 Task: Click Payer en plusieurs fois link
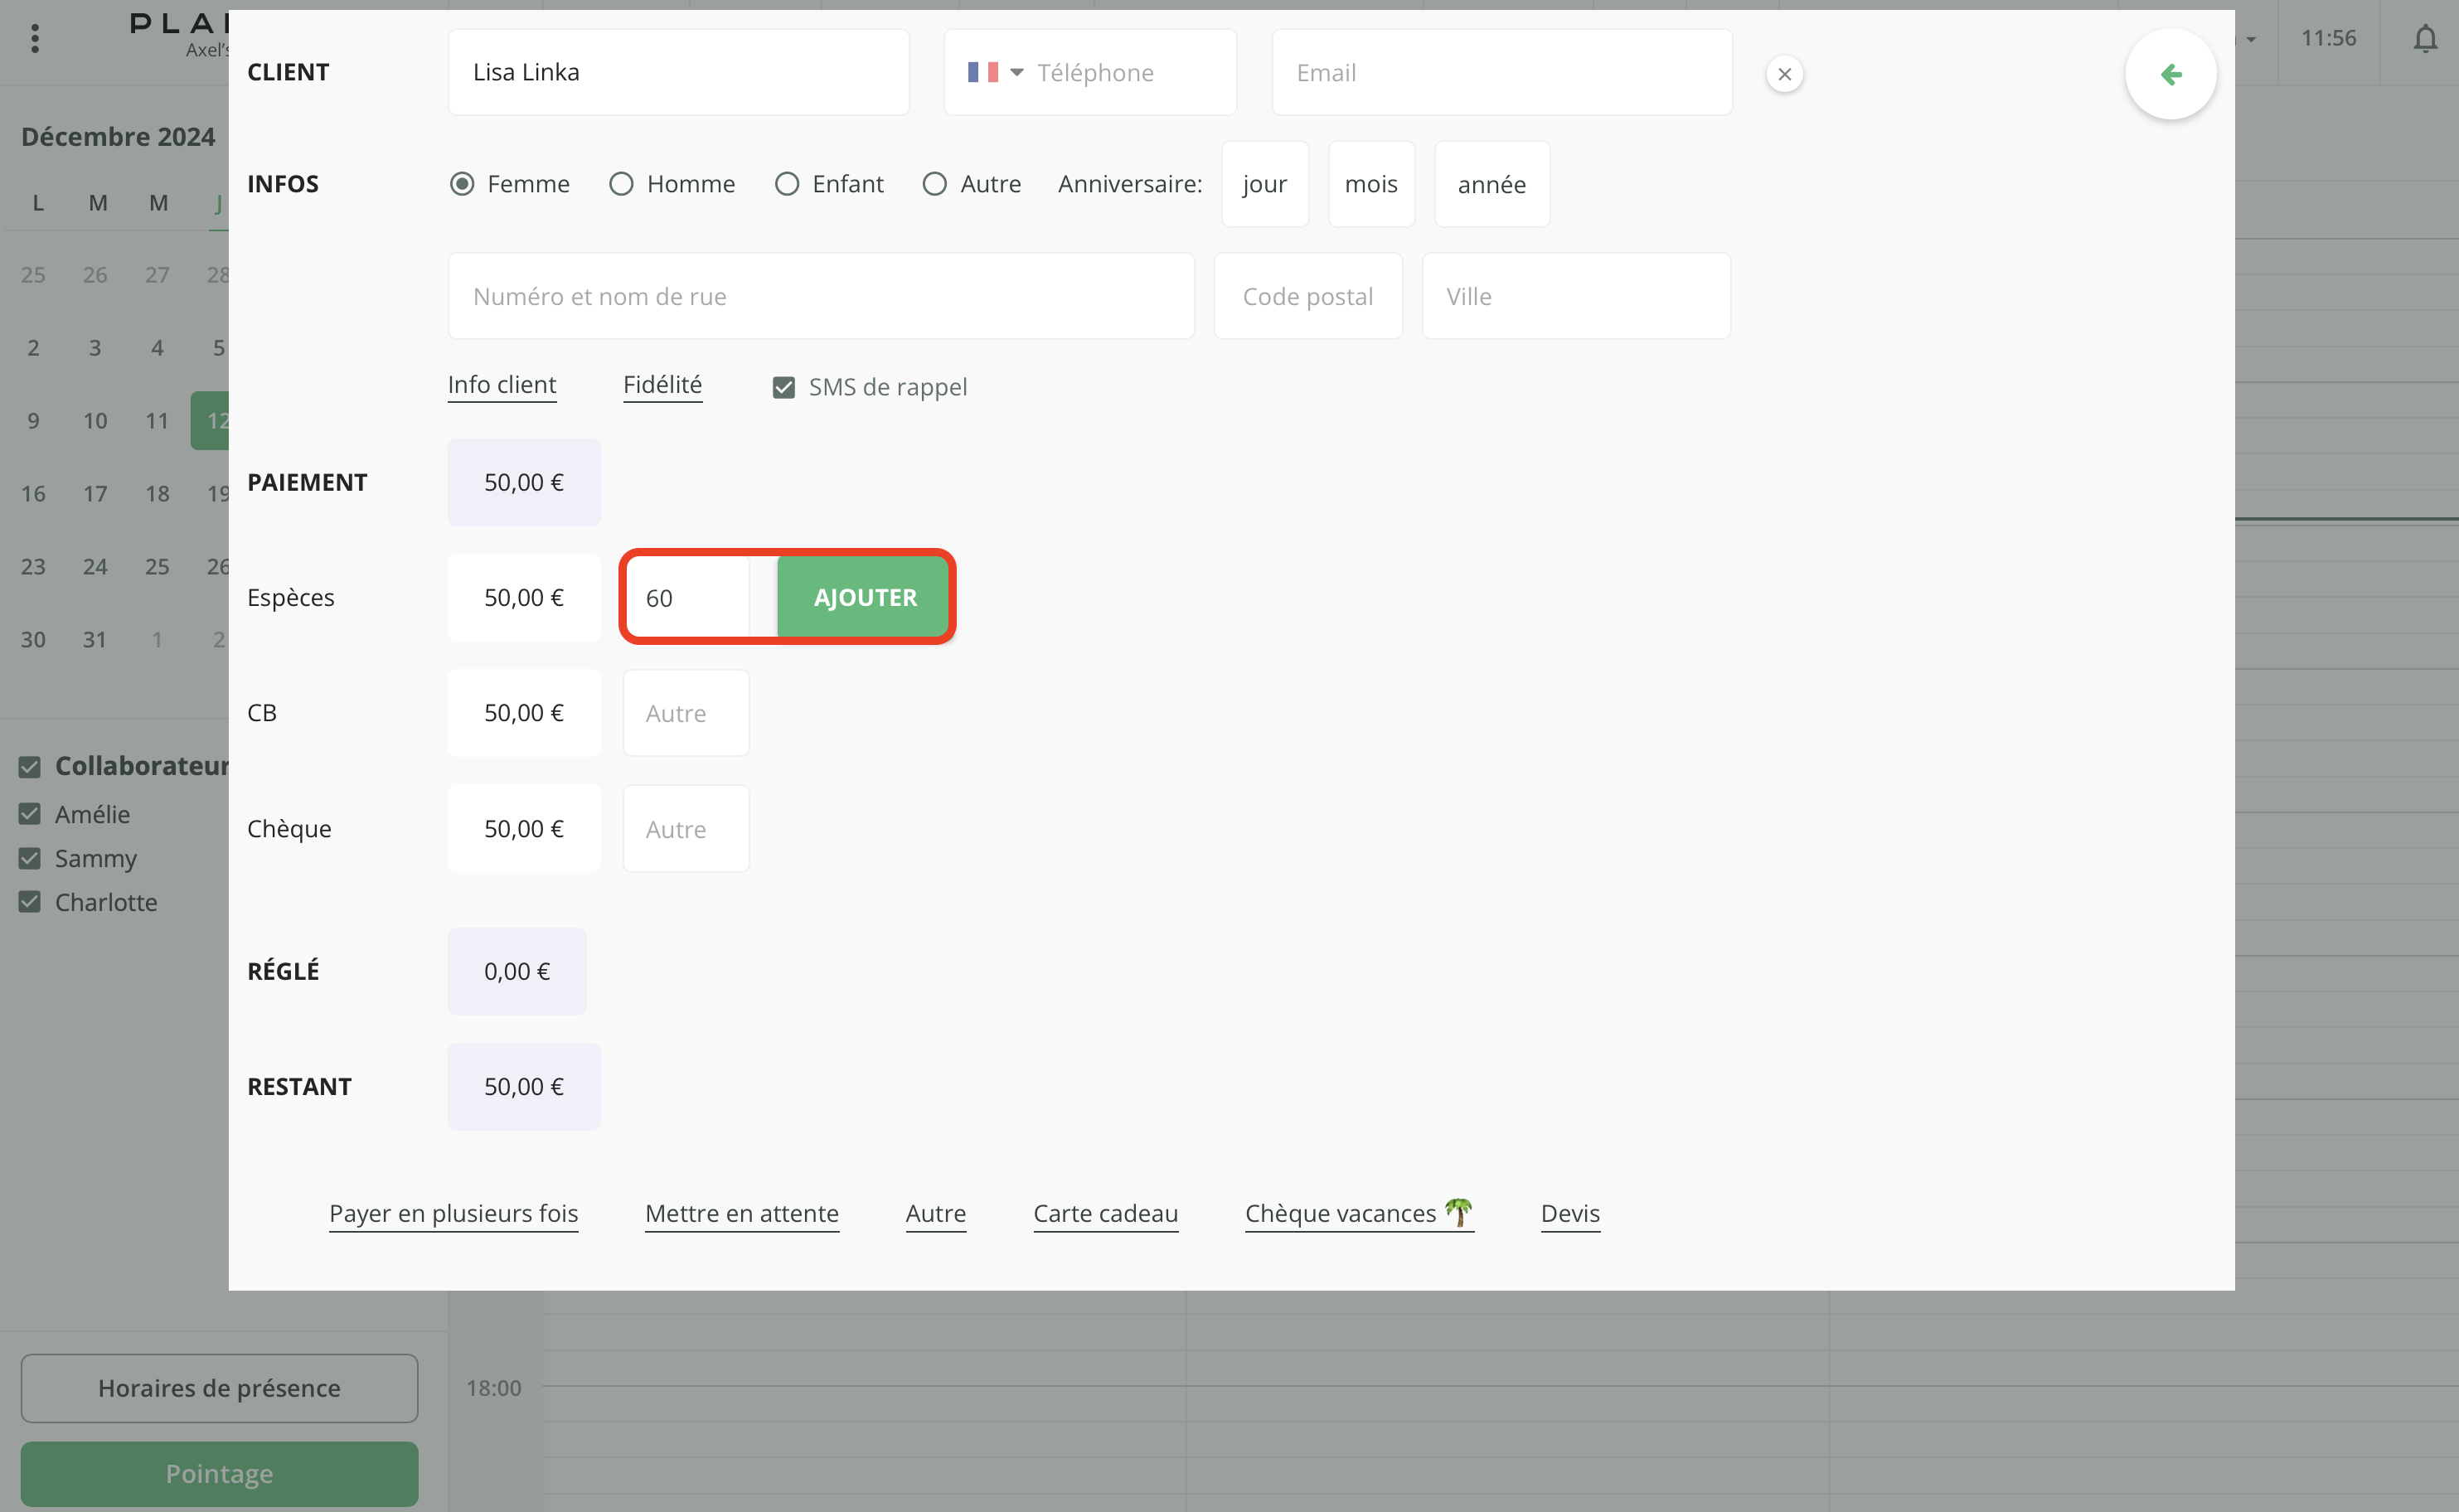tap(454, 1213)
